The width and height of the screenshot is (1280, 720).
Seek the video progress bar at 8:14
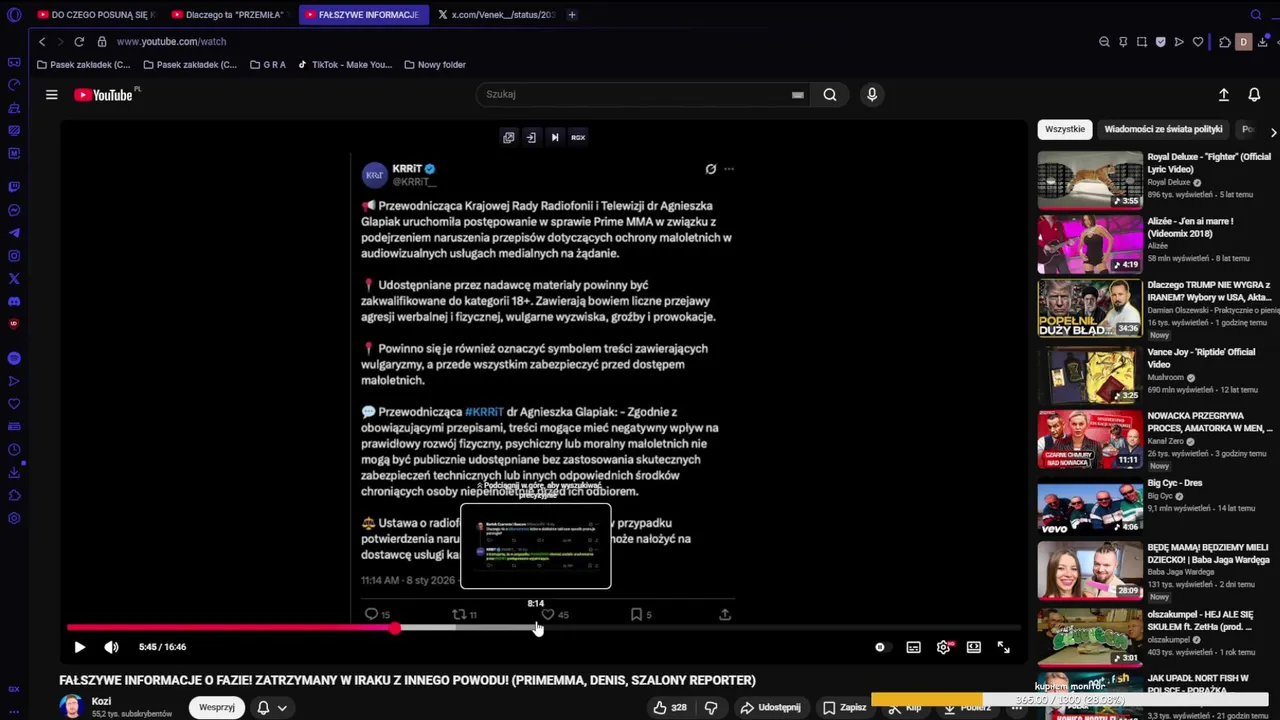pos(537,628)
